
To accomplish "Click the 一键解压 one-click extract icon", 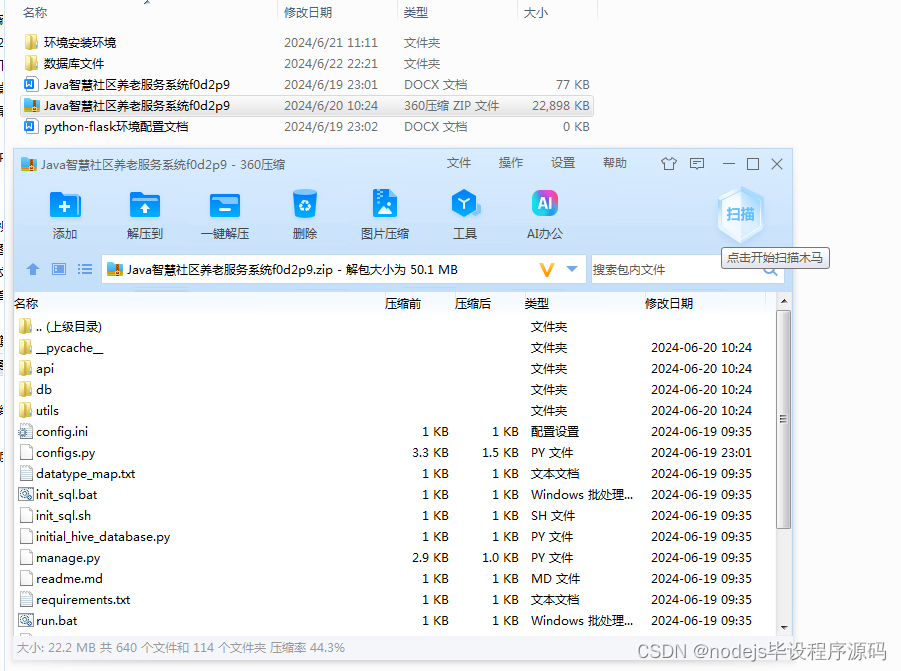I will (x=224, y=210).
